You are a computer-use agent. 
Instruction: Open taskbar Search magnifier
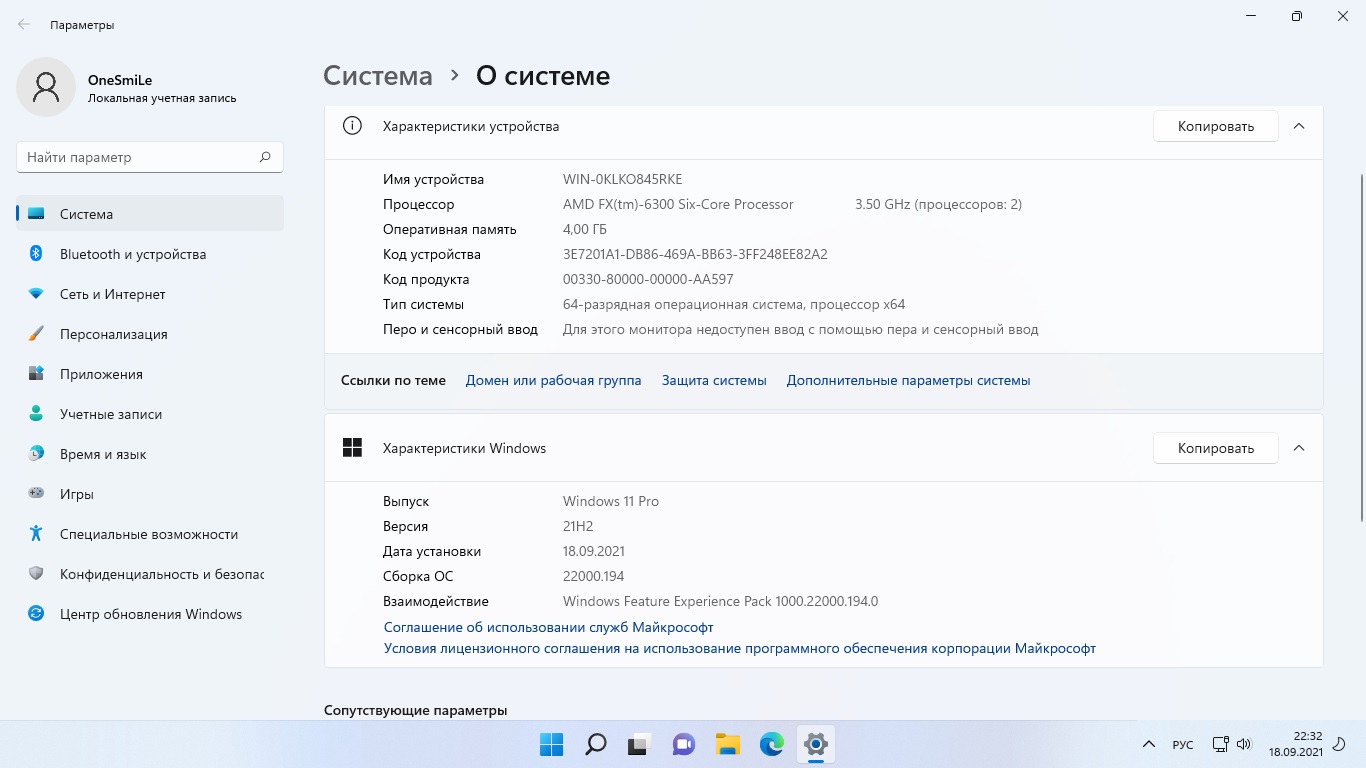pyautogui.click(x=596, y=744)
